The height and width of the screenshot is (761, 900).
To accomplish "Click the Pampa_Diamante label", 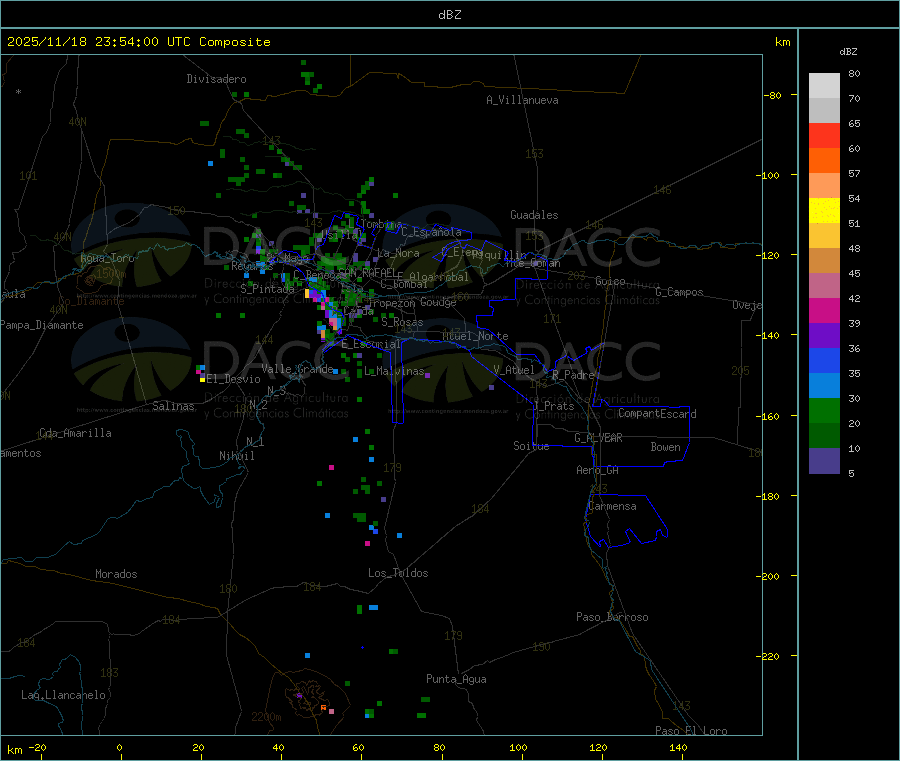I will pyautogui.click(x=42, y=325).
